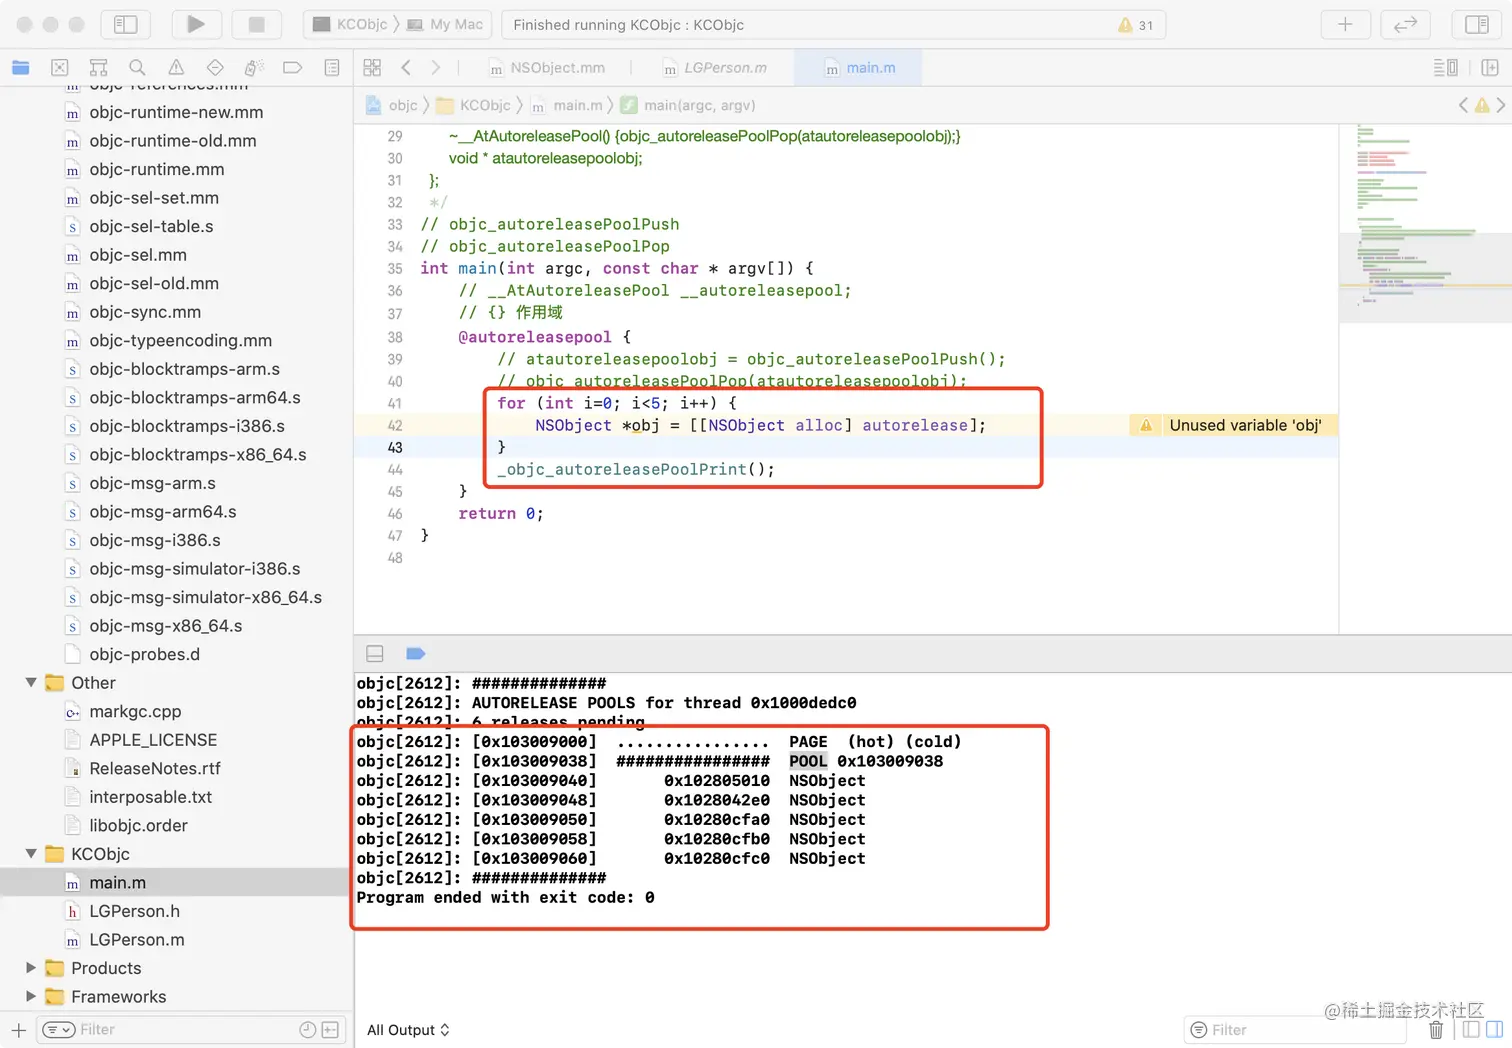Click main.m in the jump bar
1512x1048 pixels.
coord(567,105)
